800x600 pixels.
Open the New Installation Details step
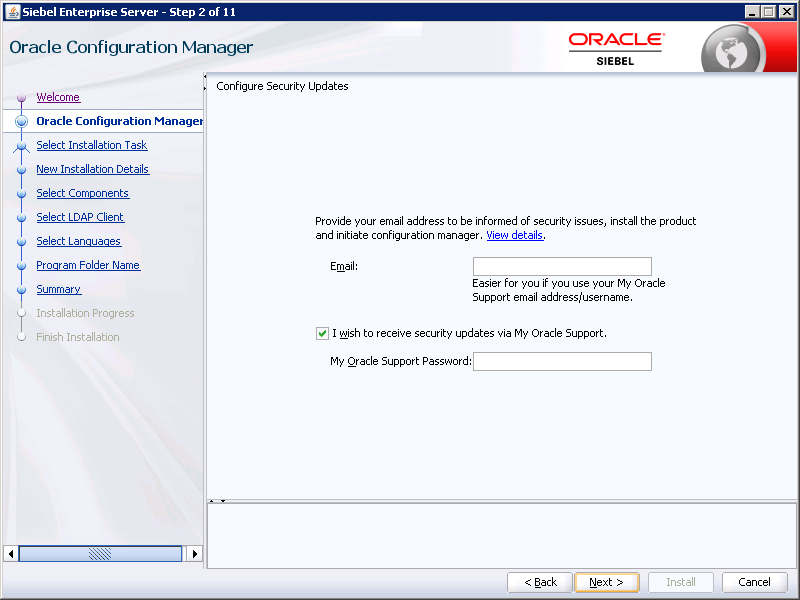(x=92, y=169)
